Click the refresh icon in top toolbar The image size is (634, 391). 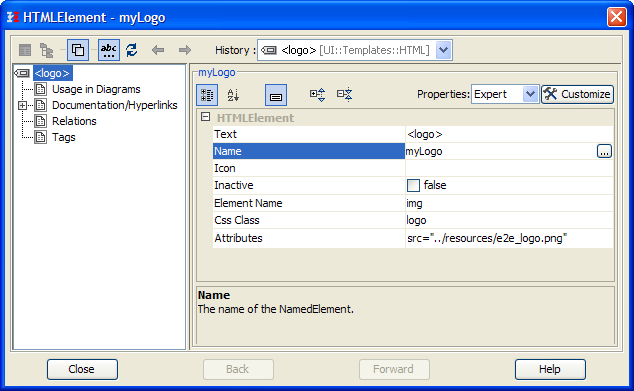coord(131,50)
